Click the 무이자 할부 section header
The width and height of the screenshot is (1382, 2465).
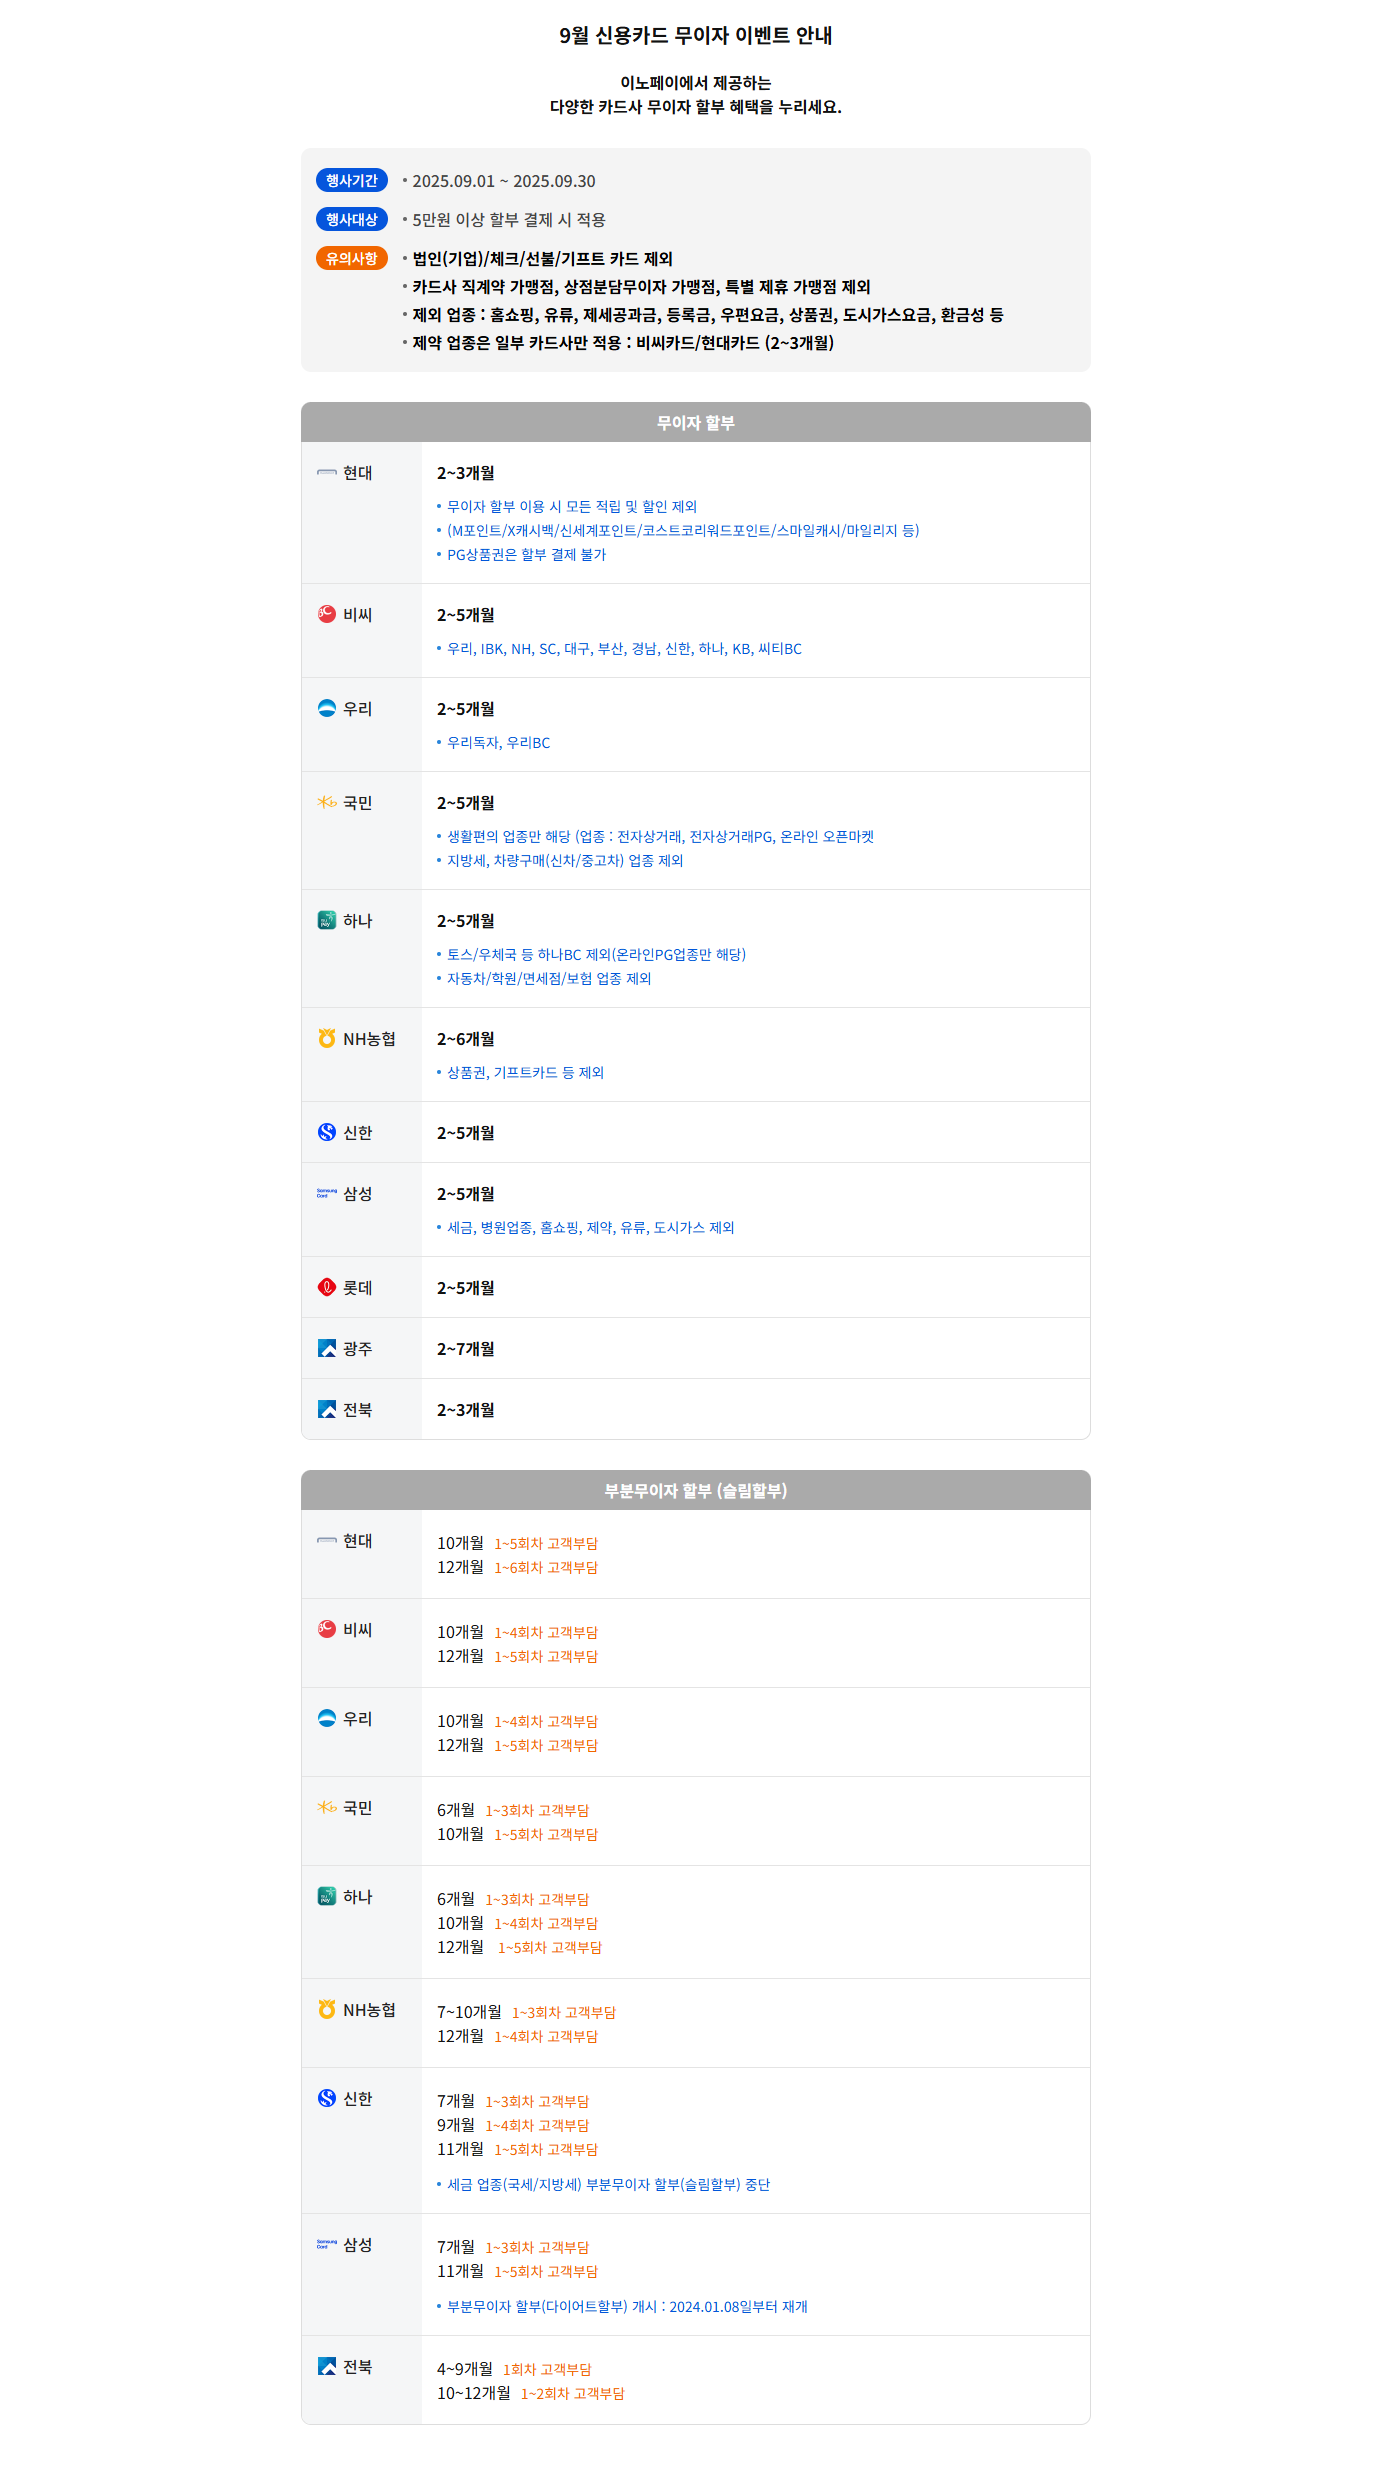pyautogui.click(x=696, y=422)
